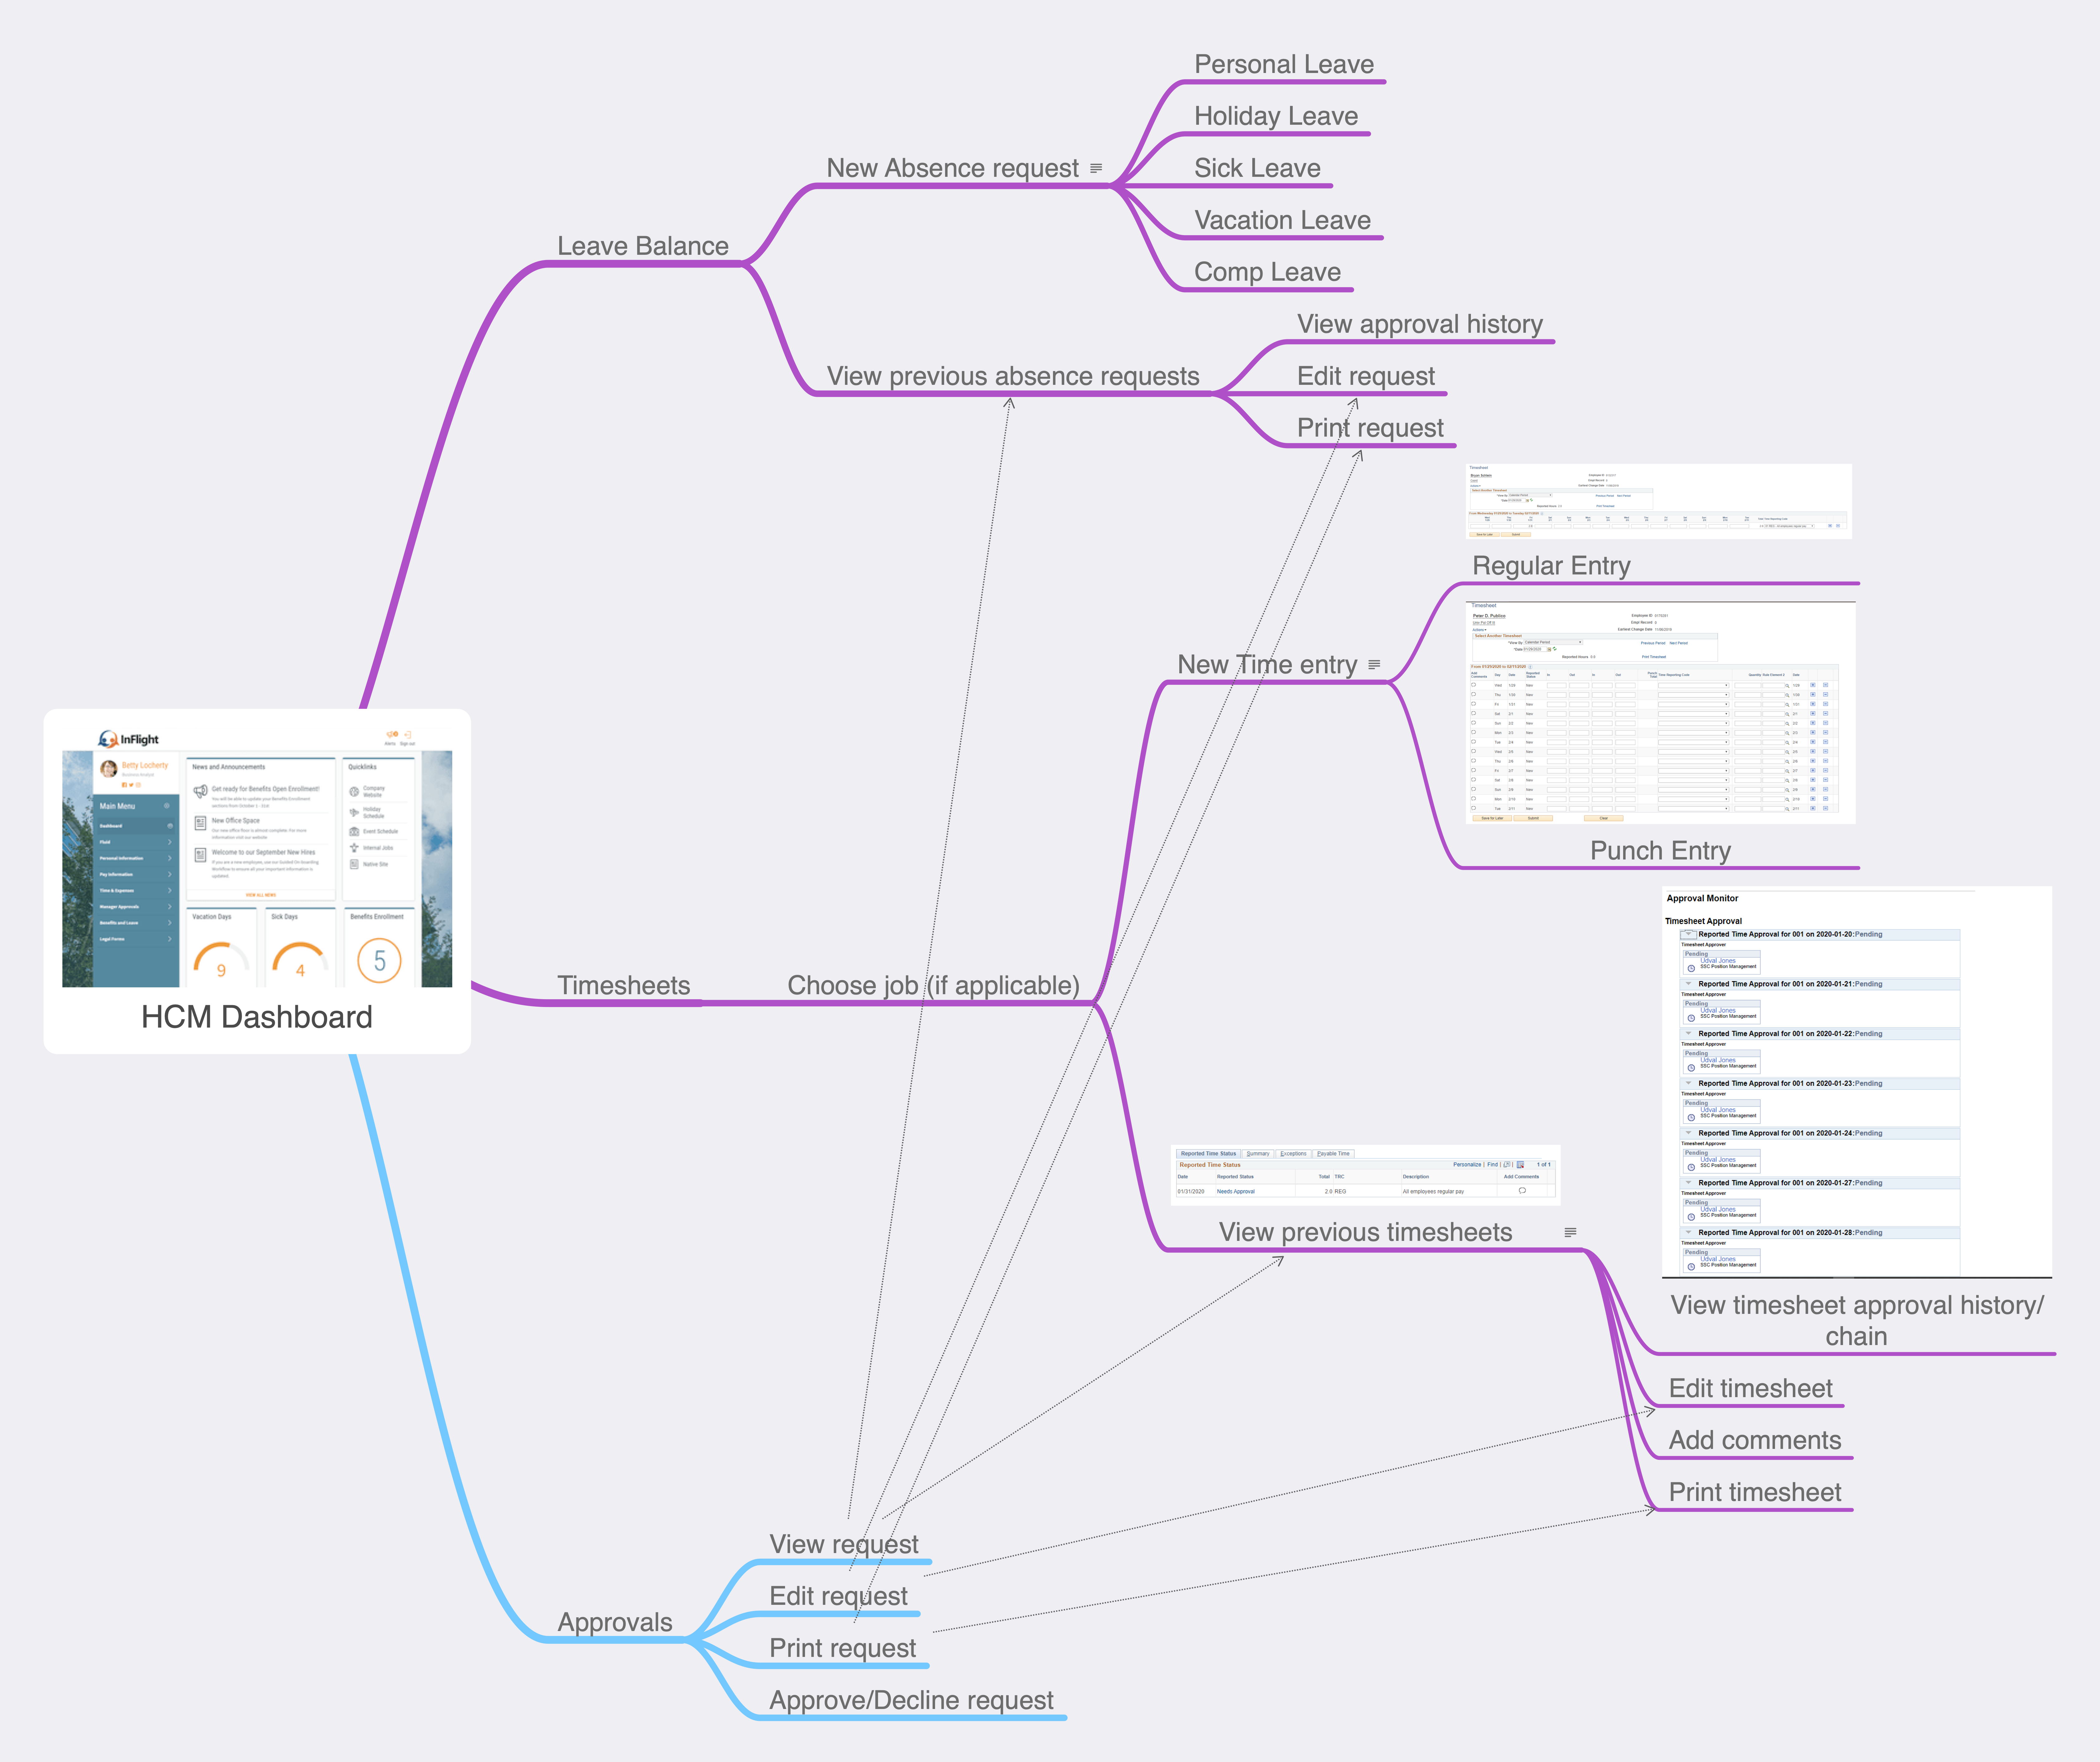Open the Reported Time Status tab
Image resolution: width=2100 pixels, height=1762 pixels.
[1209, 1154]
